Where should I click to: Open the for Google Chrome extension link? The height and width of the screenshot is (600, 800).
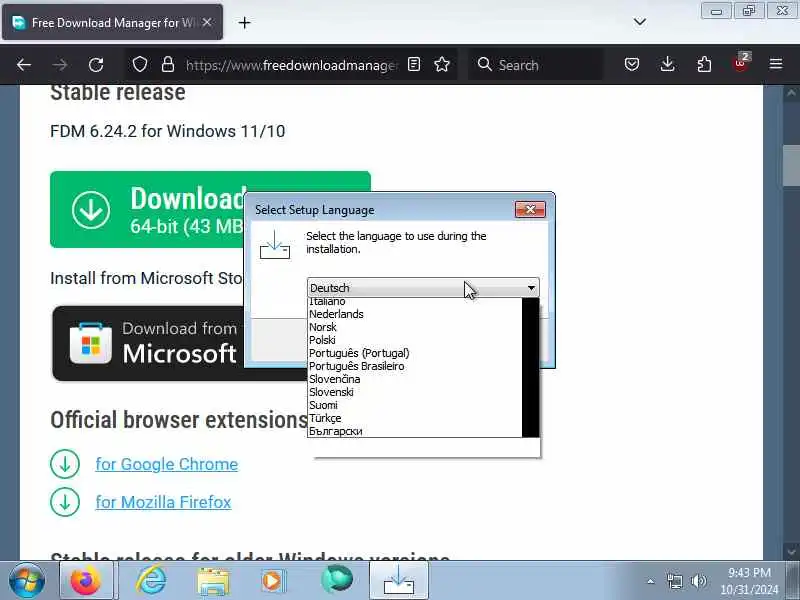166,464
